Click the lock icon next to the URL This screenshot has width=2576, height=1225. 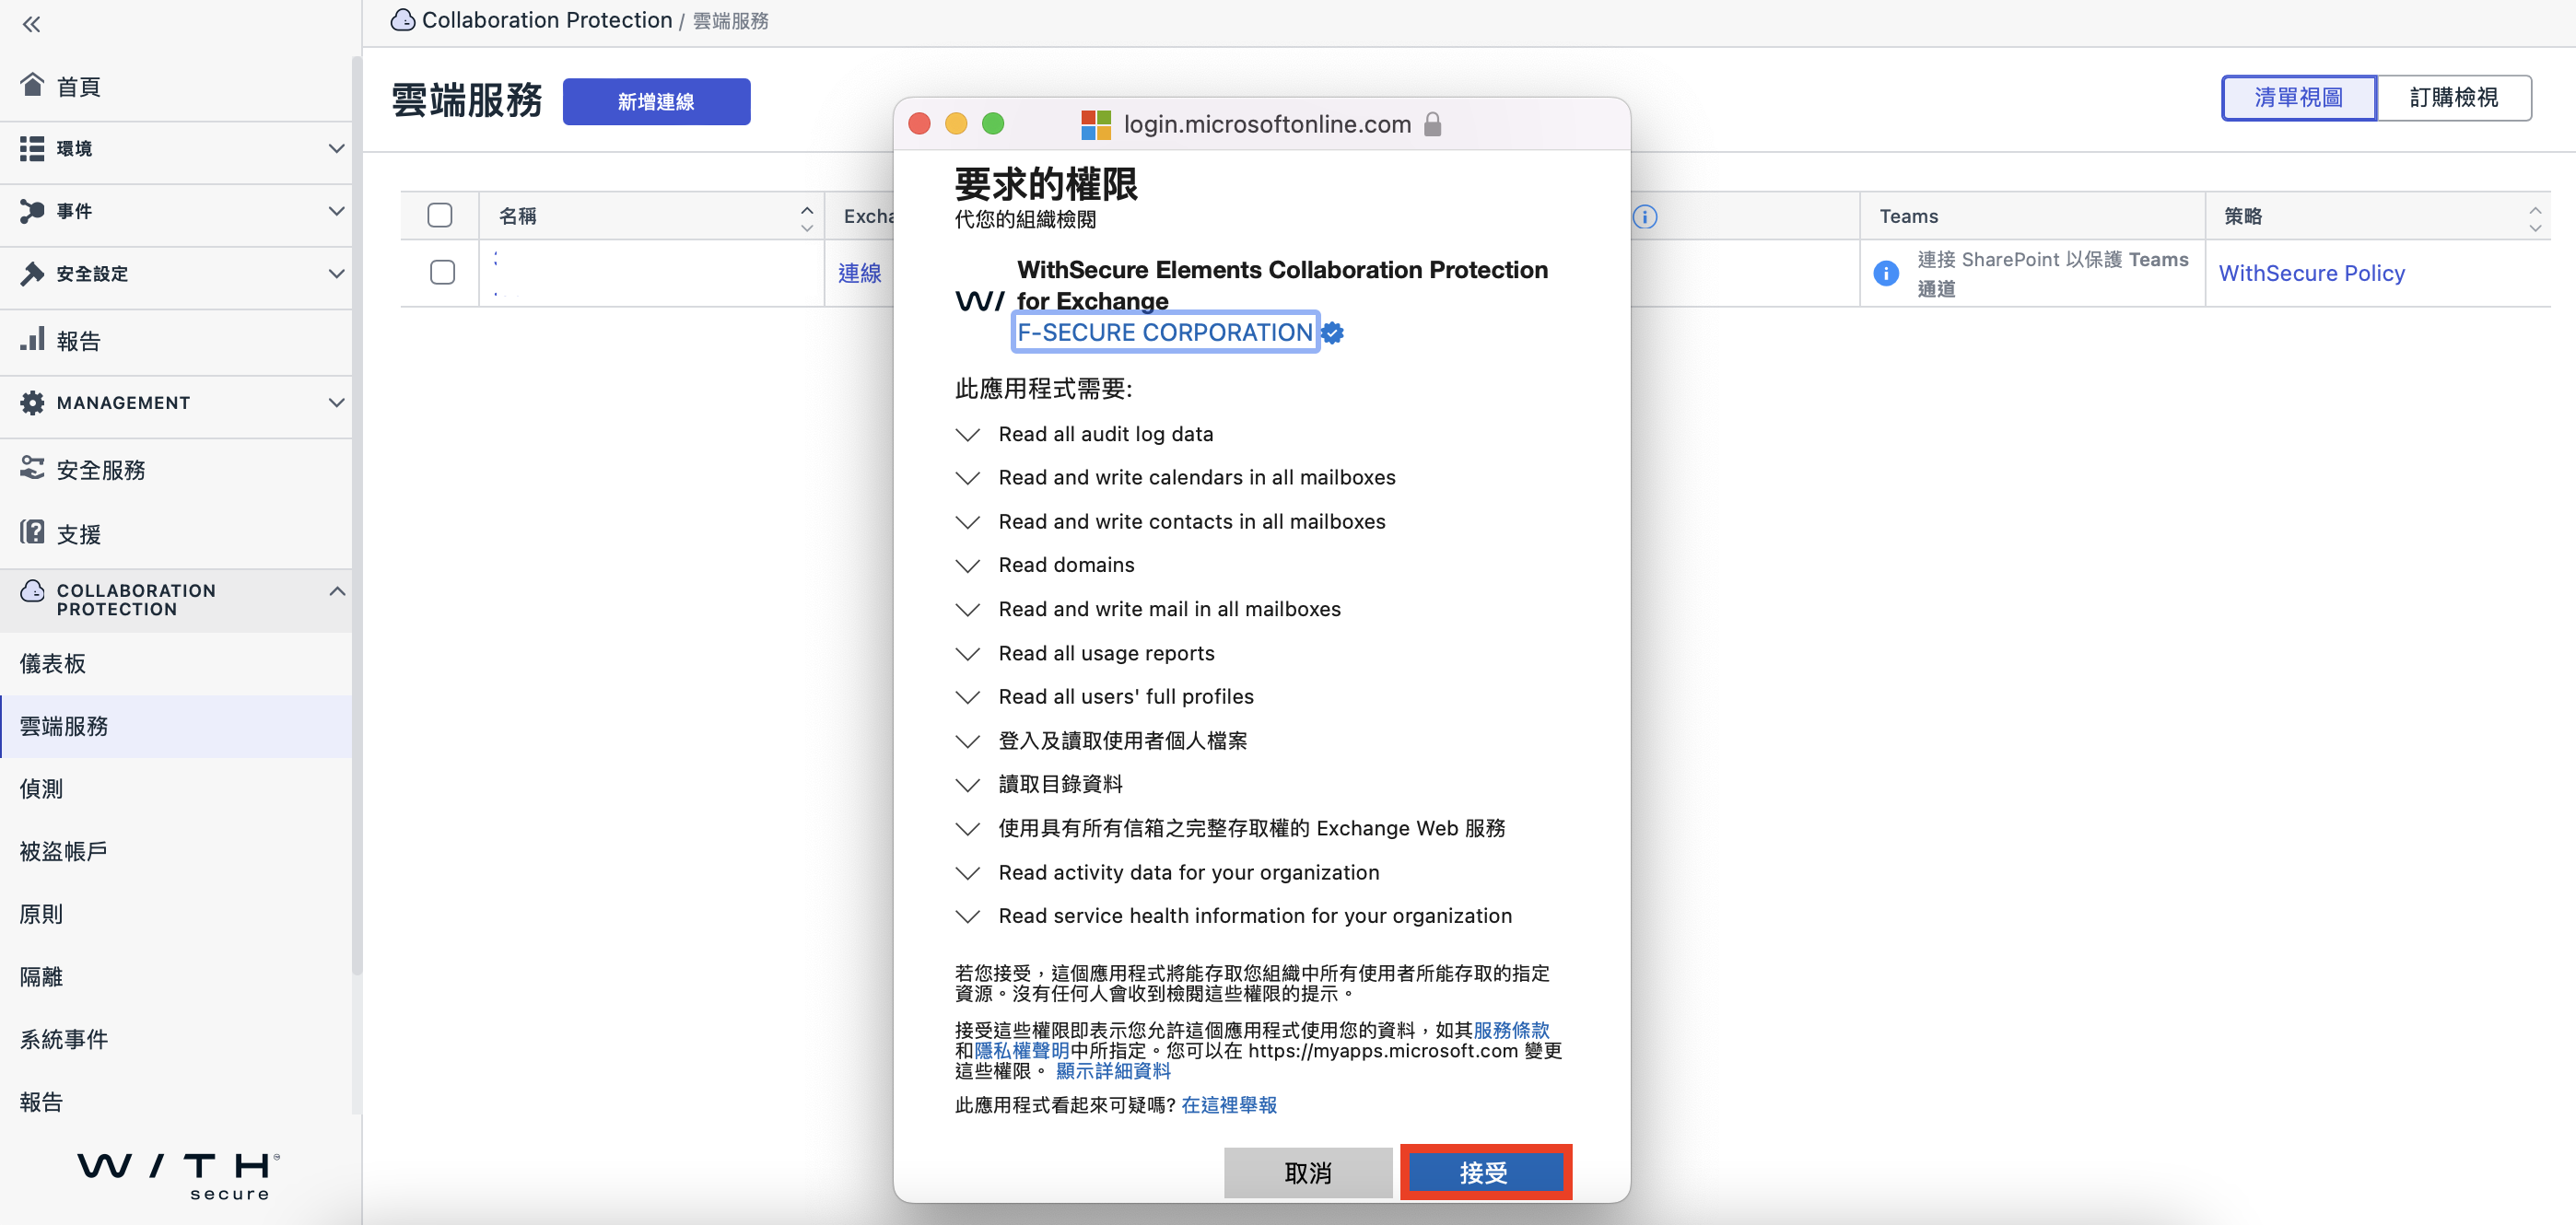click(1432, 124)
